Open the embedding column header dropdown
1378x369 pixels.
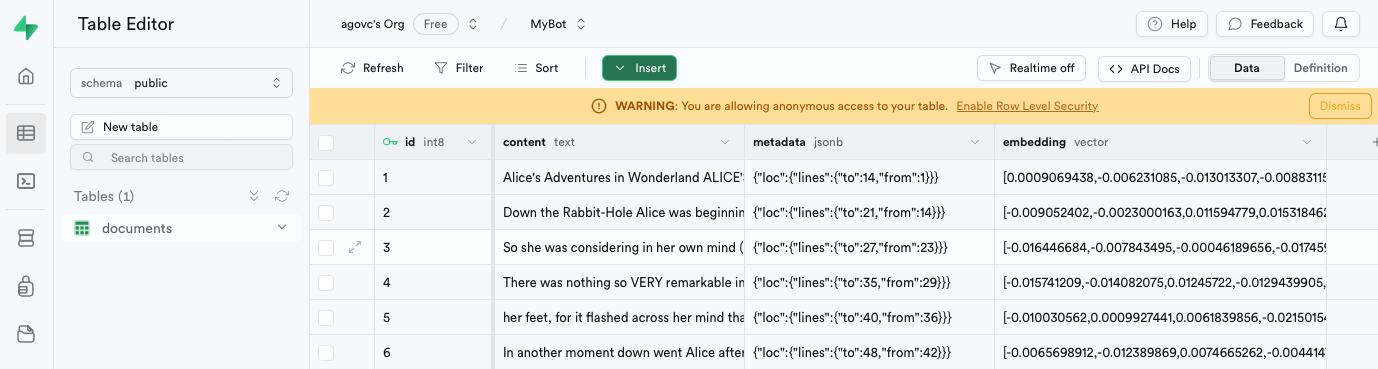click(x=1307, y=142)
